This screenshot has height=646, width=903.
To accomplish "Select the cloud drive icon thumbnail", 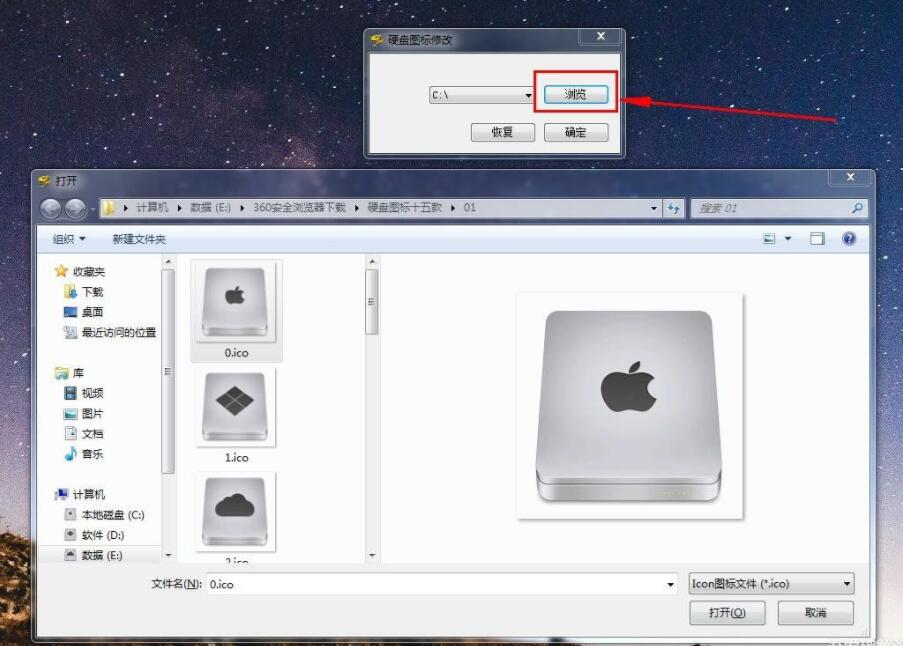I will [x=235, y=511].
